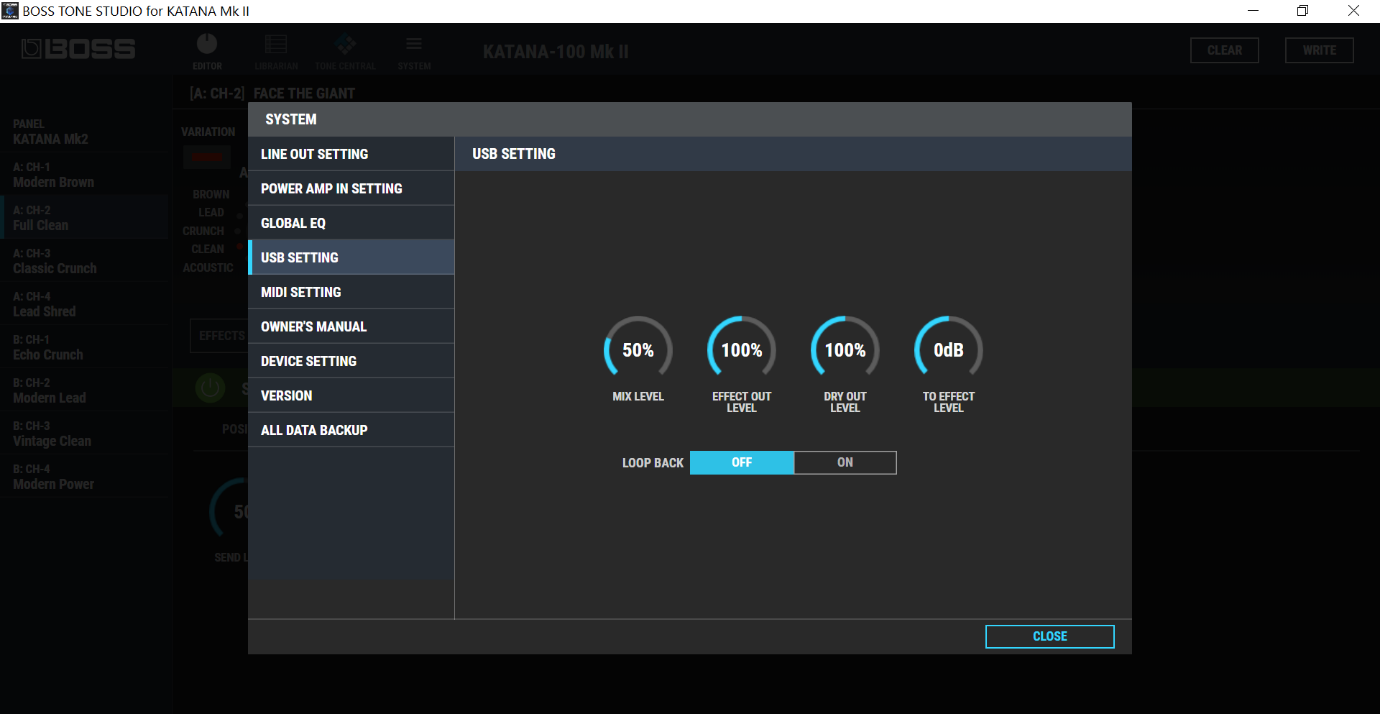1380x714 pixels.
Task: Select A: CH-1 Modern Brown patch
Action: tap(85, 175)
